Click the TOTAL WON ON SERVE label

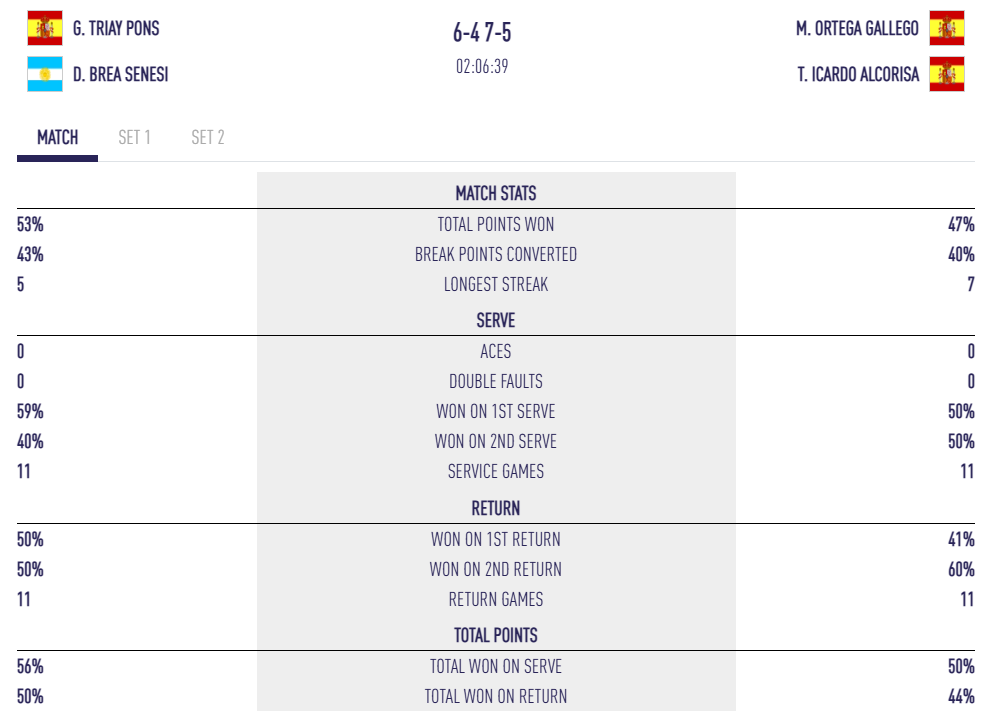tap(496, 666)
